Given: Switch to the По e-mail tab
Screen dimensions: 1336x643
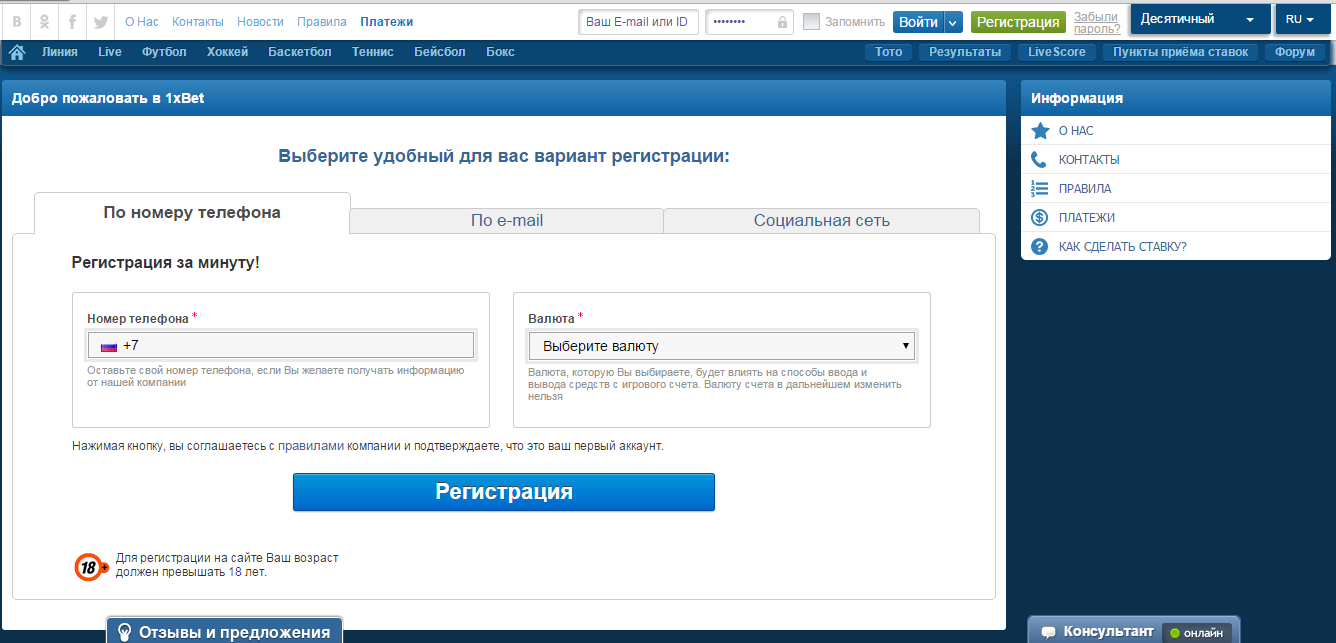Looking at the screenshot, I should tap(507, 220).
